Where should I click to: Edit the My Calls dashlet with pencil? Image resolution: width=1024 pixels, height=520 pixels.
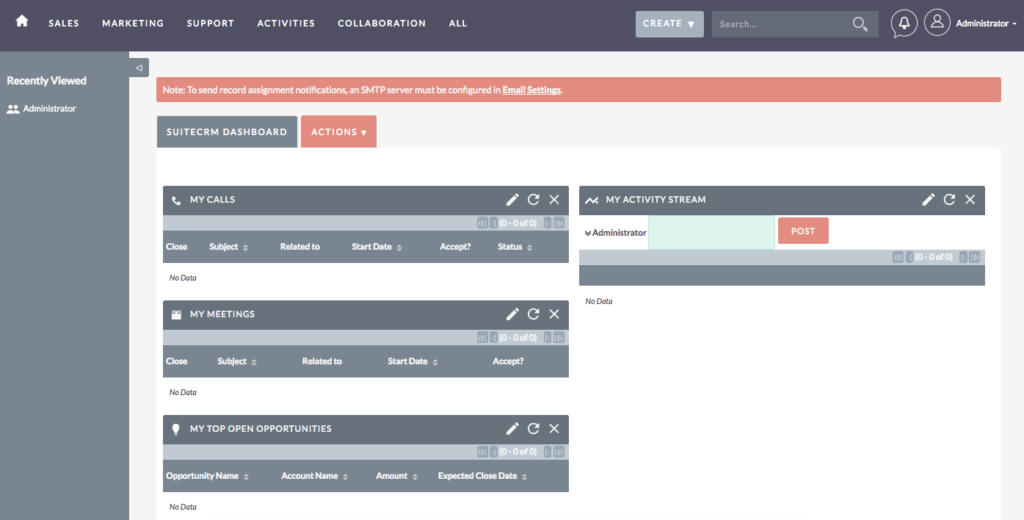(512, 200)
